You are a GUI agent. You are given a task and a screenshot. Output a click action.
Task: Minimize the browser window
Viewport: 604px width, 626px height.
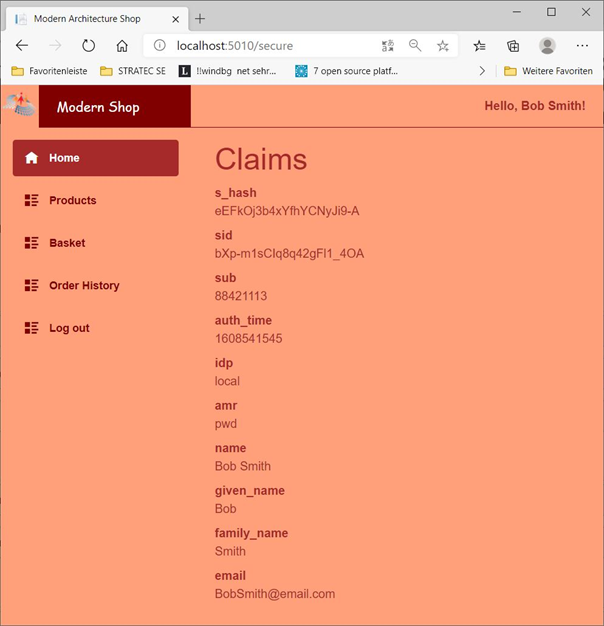517,12
